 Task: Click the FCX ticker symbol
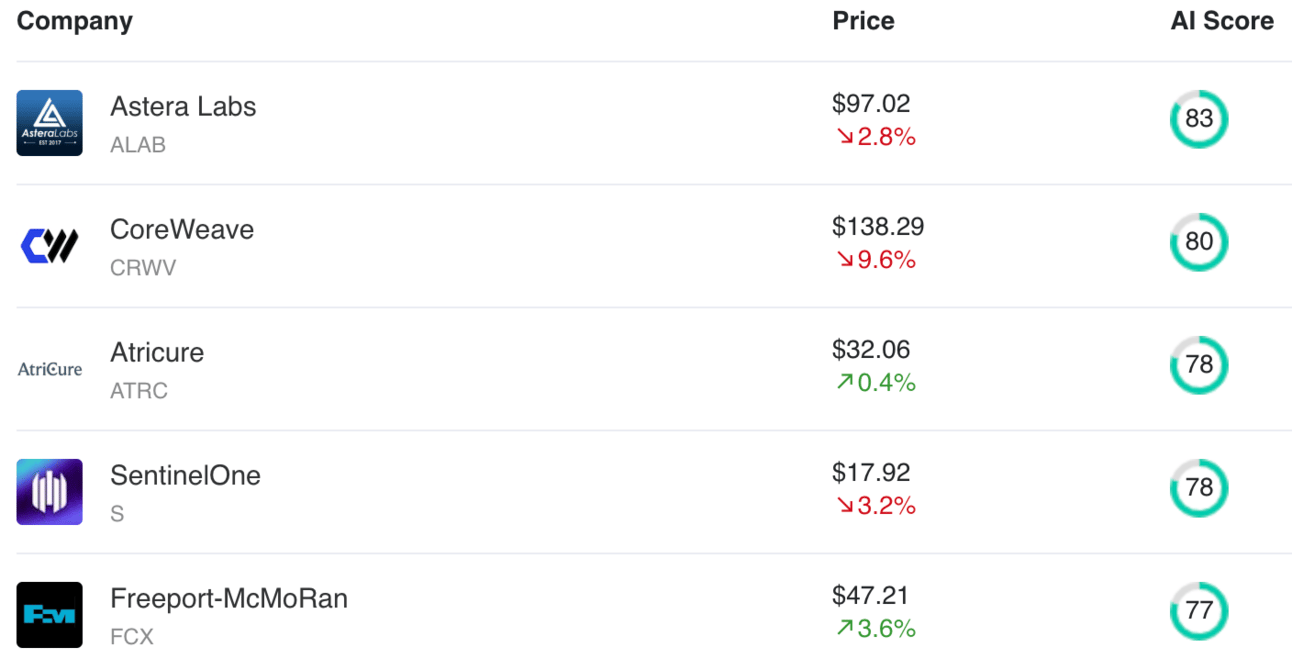(x=132, y=636)
